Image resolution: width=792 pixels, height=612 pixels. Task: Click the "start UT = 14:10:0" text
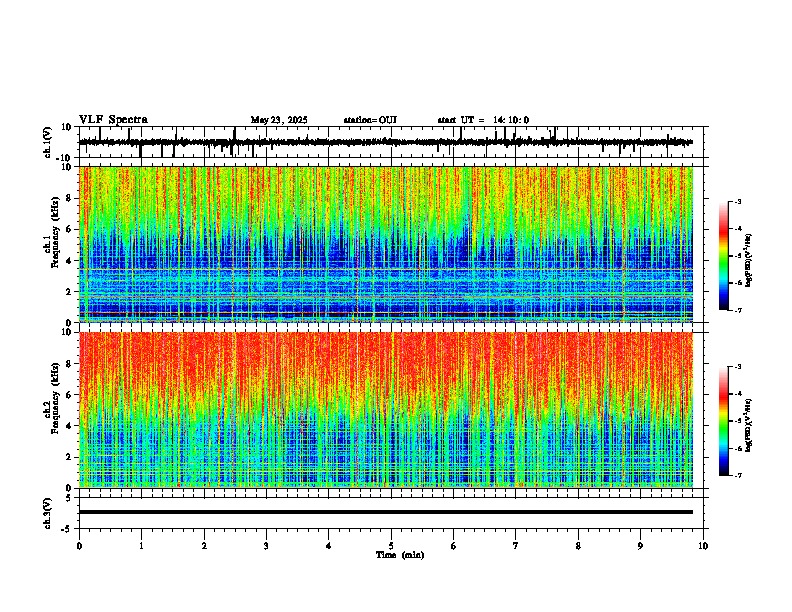483,120
